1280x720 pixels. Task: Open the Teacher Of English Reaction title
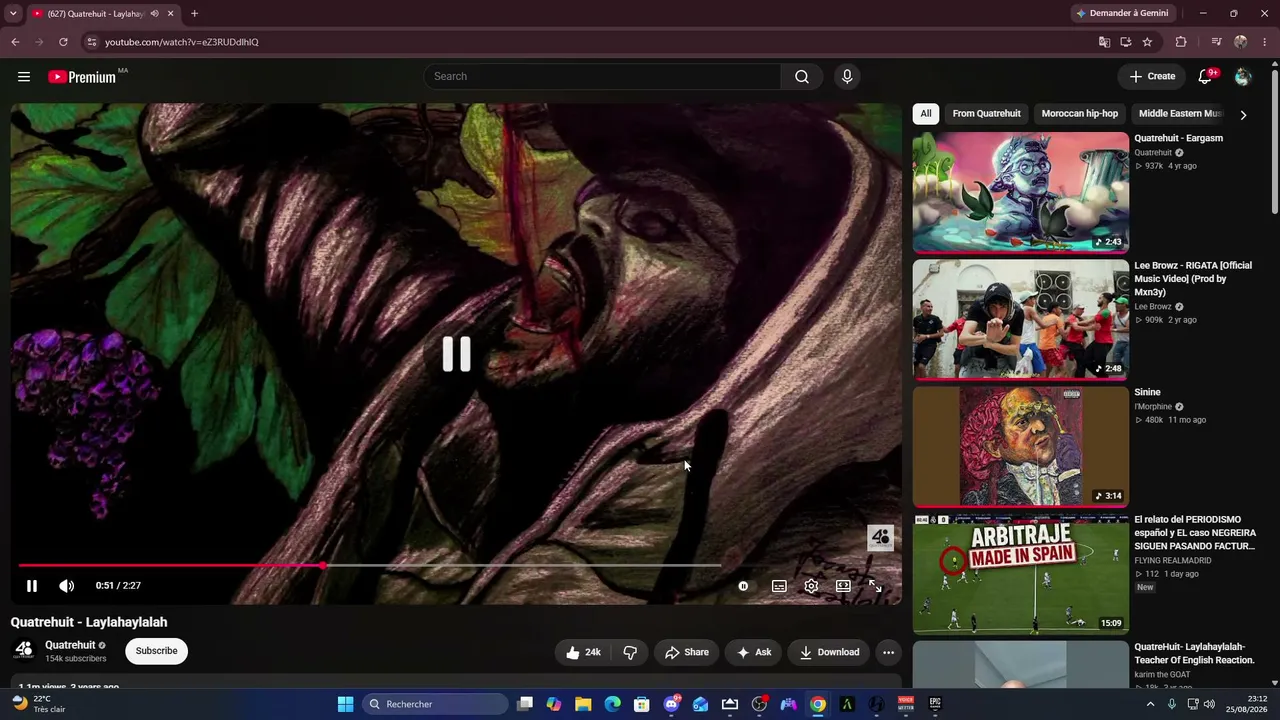click(1194, 654)
